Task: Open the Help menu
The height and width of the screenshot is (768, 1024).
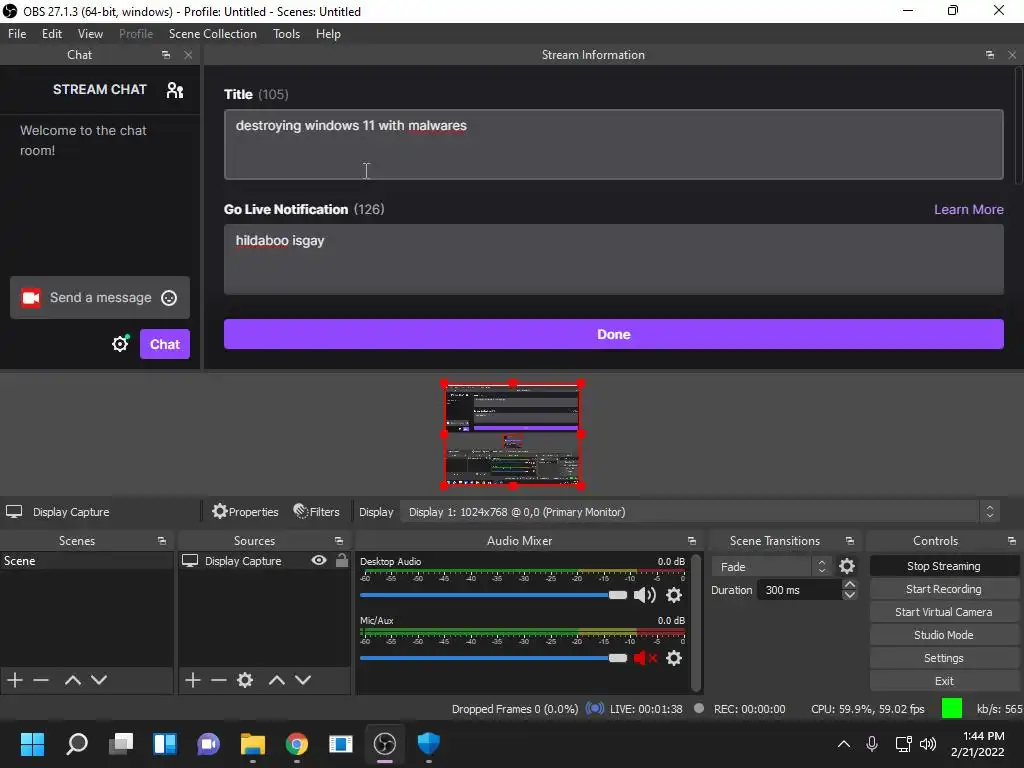Action: click(328, 34)
